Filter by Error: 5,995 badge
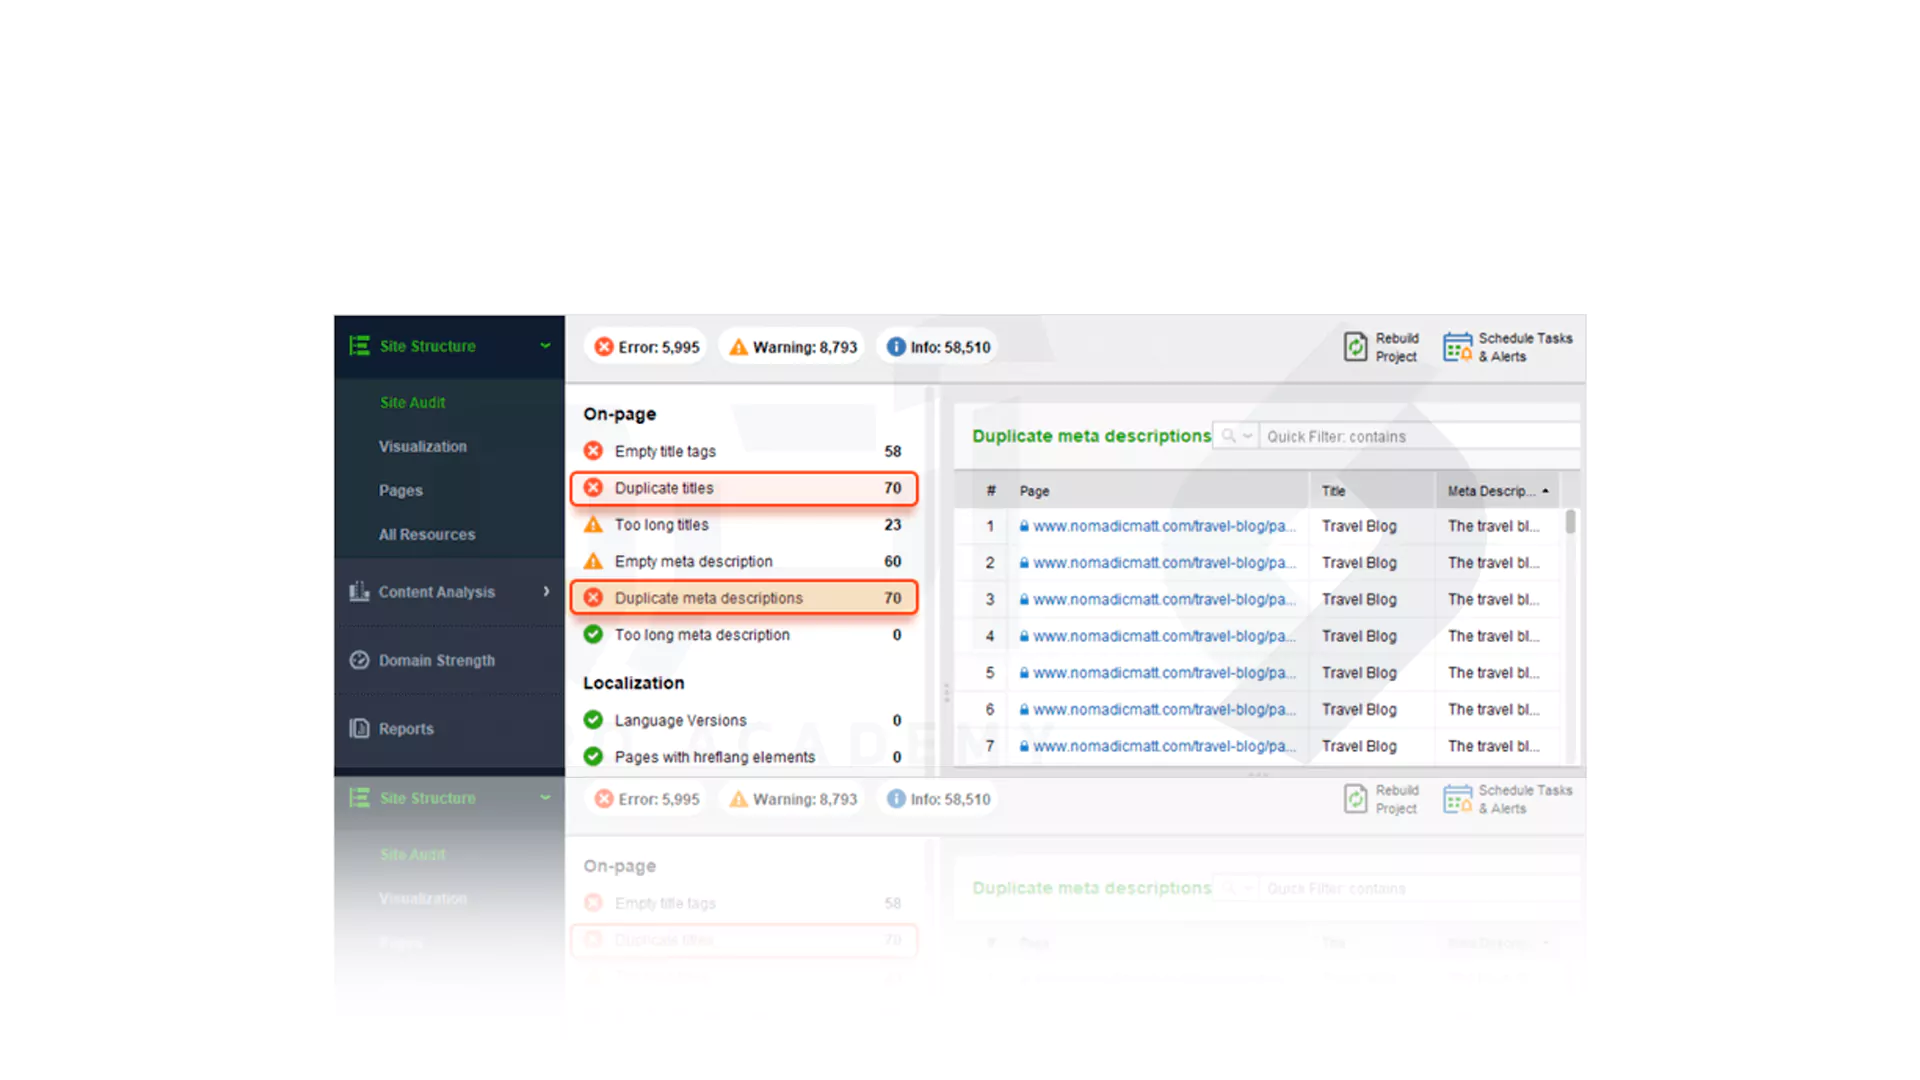The image size is (1920, 1080). pyautogui.click(x=646, y=347)
